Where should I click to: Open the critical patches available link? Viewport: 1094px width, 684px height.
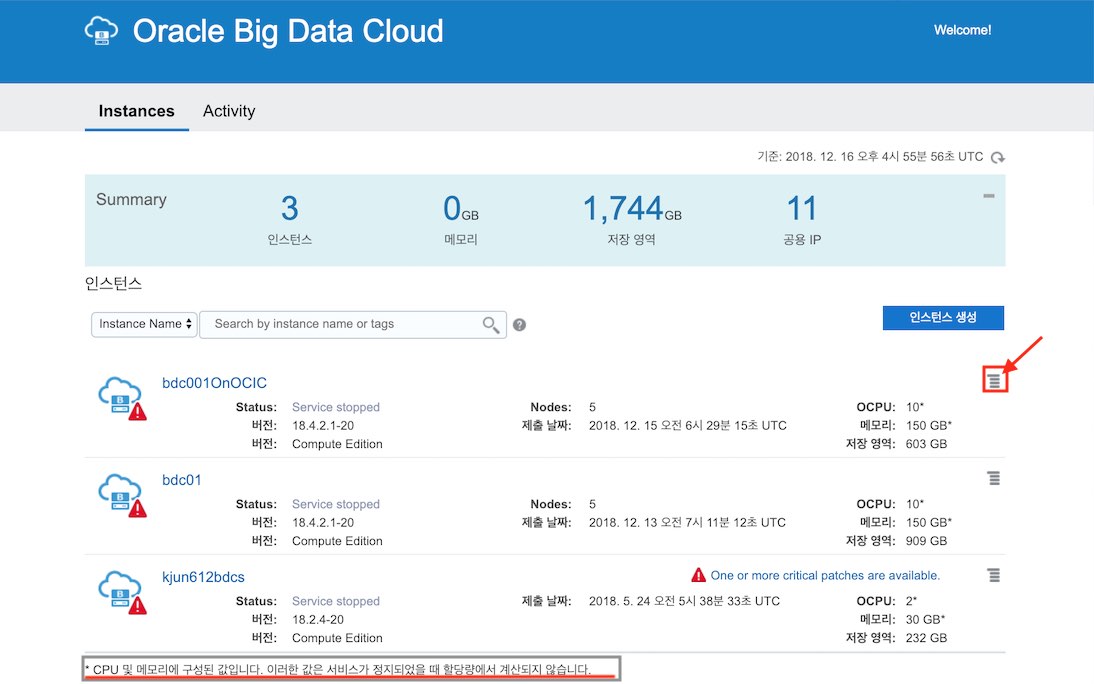point(825,575)
